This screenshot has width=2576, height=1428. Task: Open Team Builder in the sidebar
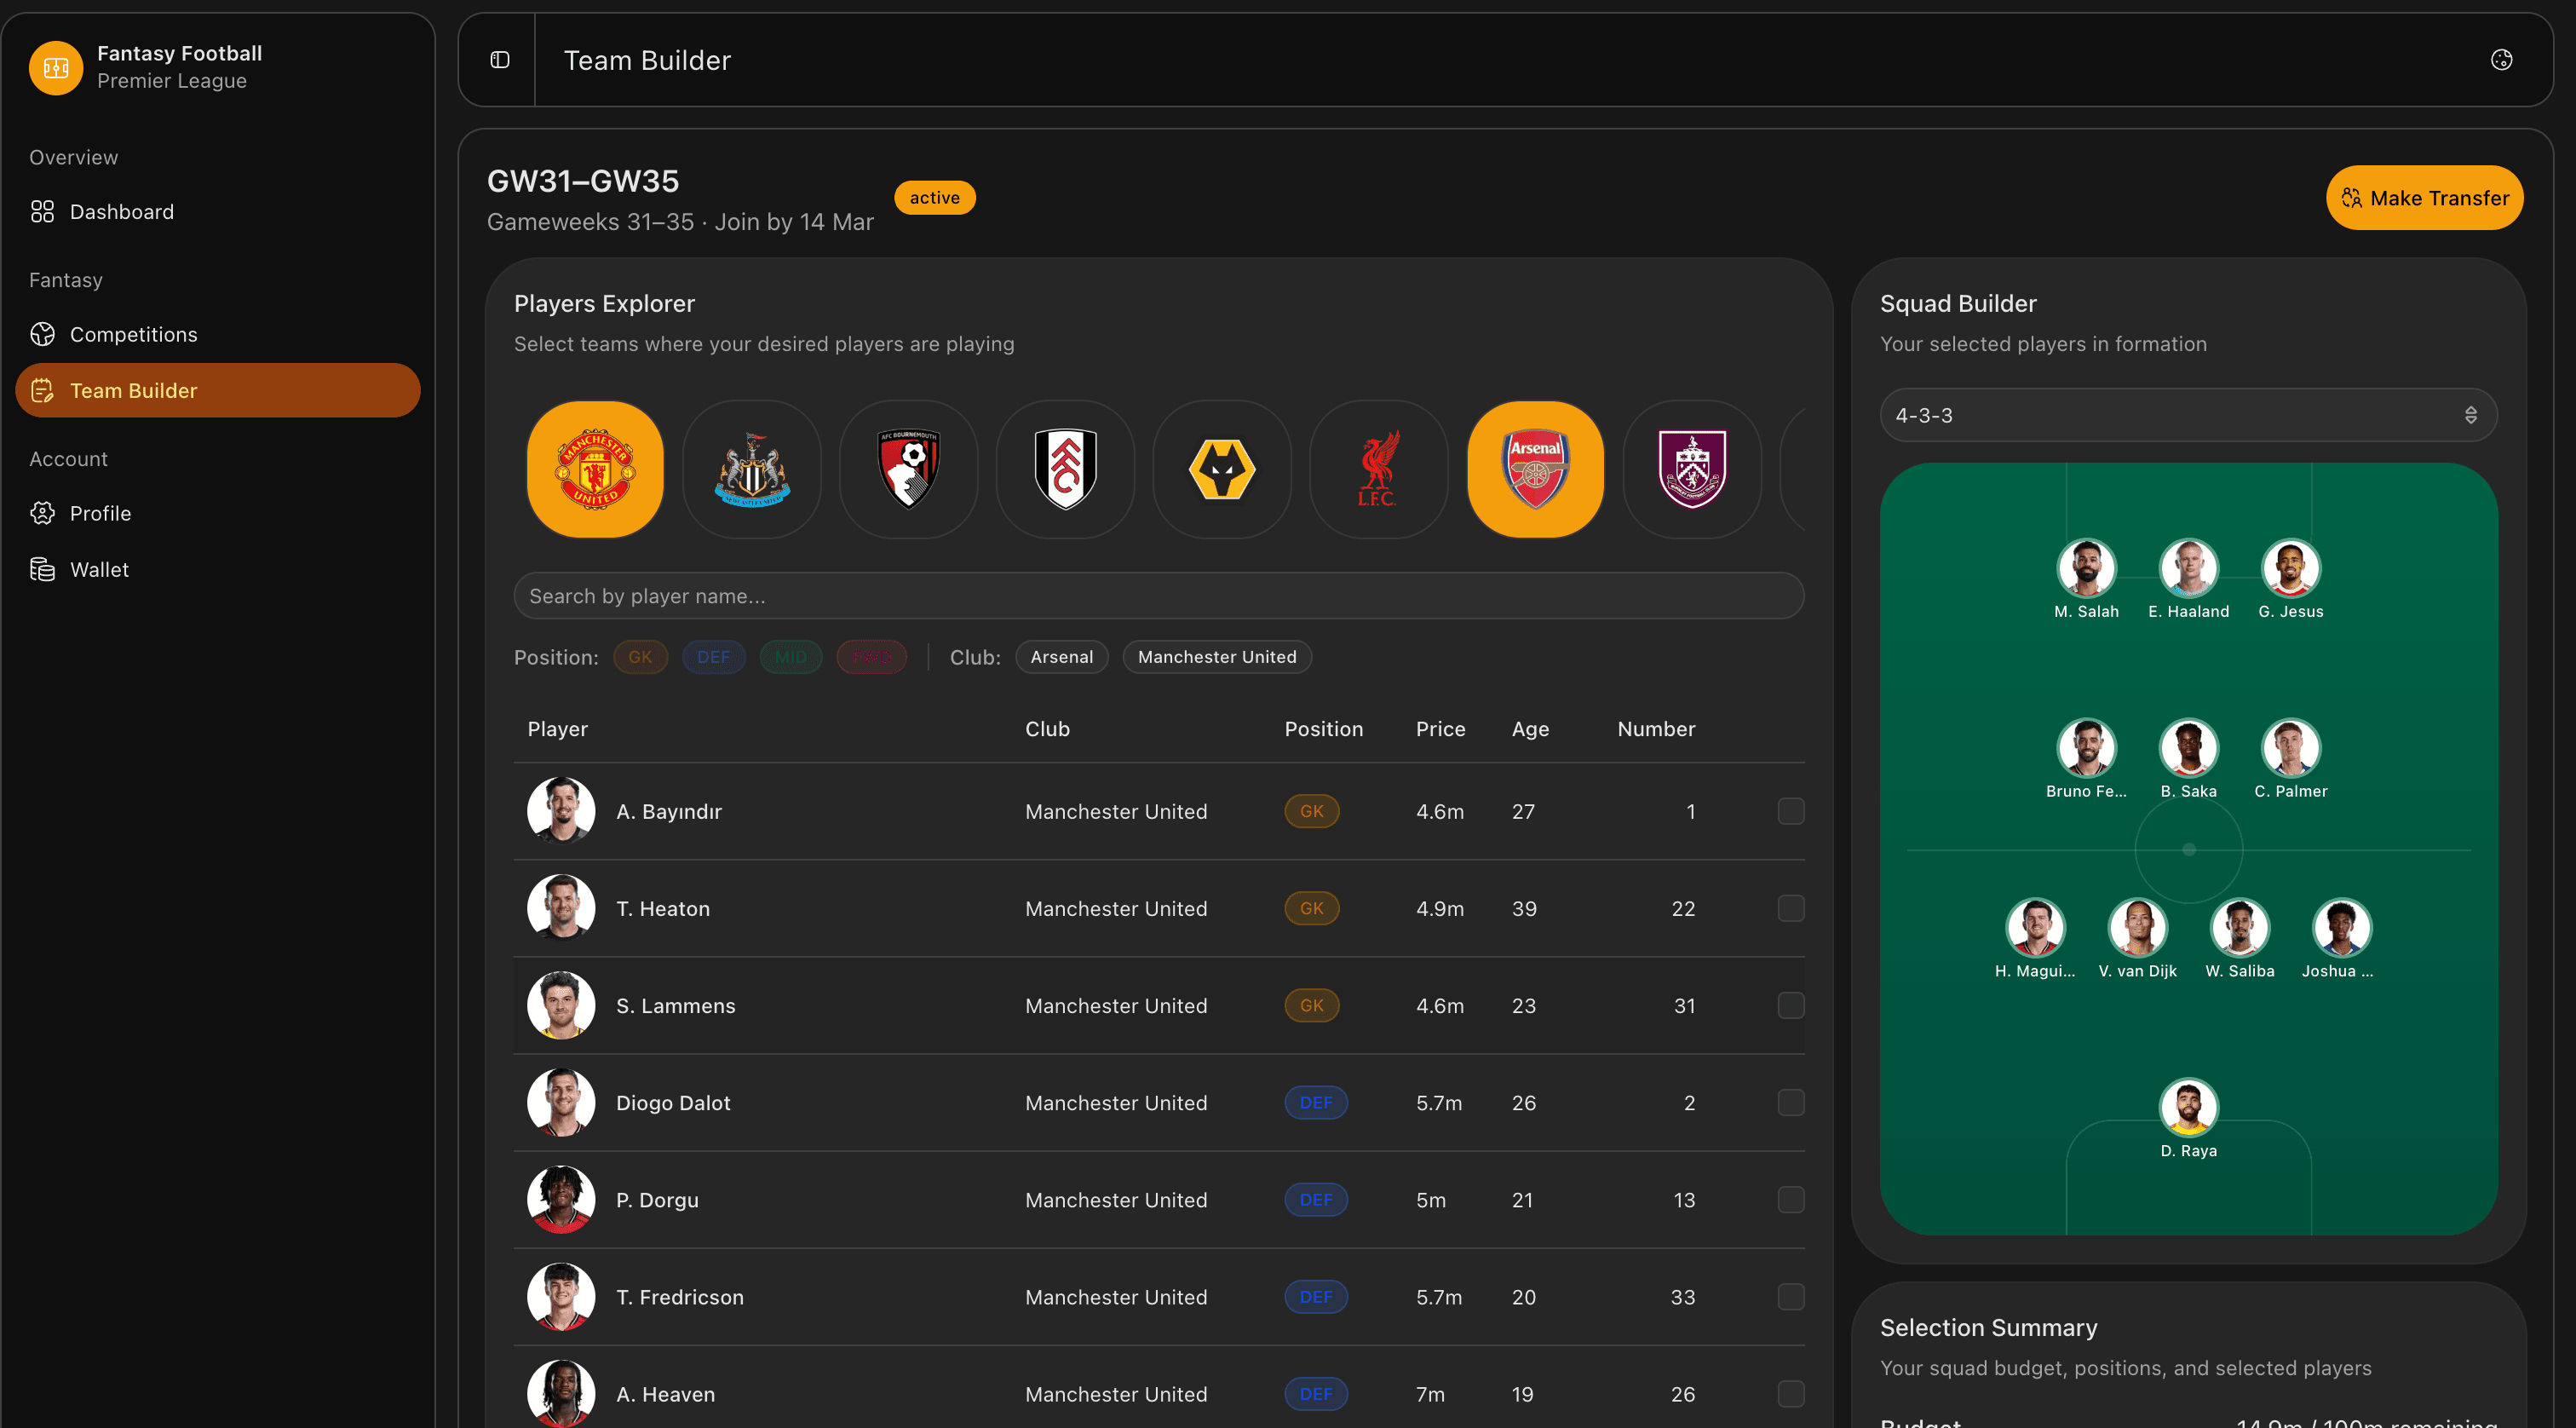[x=217, y=390]
